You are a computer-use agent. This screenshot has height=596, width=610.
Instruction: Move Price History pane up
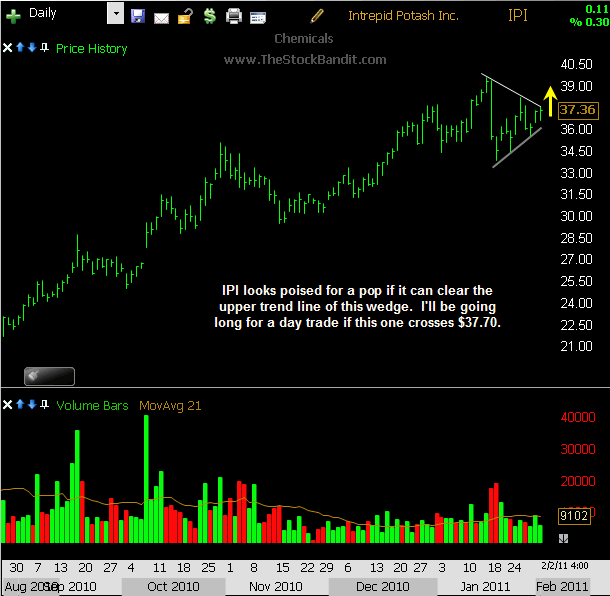coord(21,48)
